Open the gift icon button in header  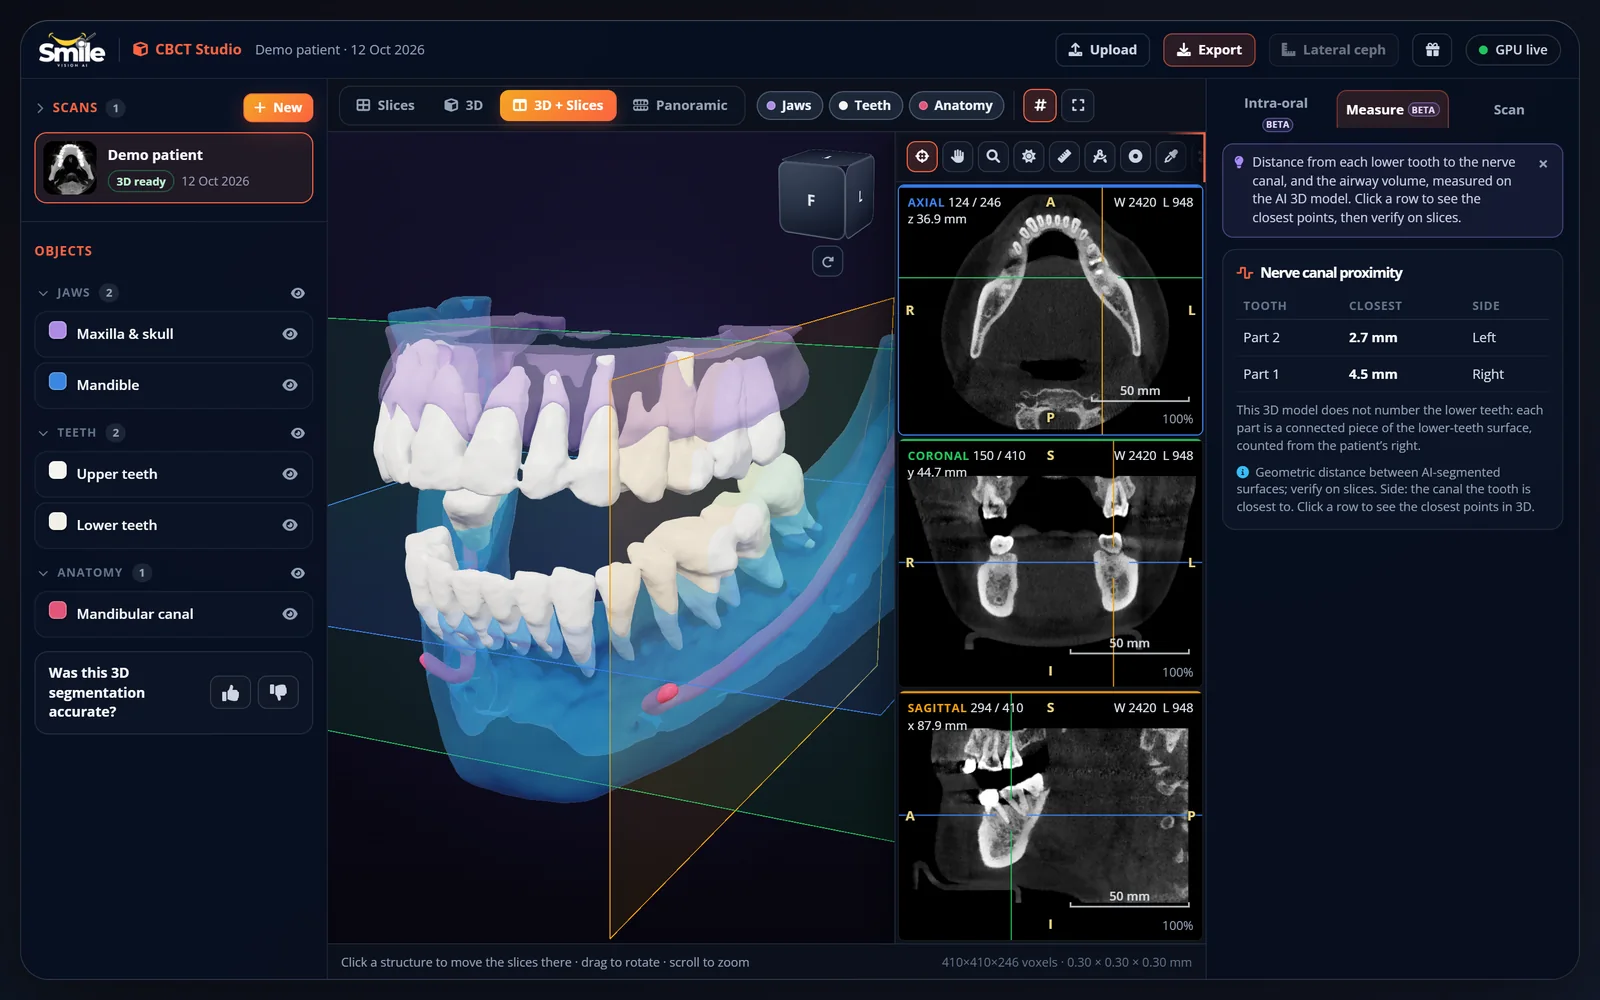tap(1432, 50)
